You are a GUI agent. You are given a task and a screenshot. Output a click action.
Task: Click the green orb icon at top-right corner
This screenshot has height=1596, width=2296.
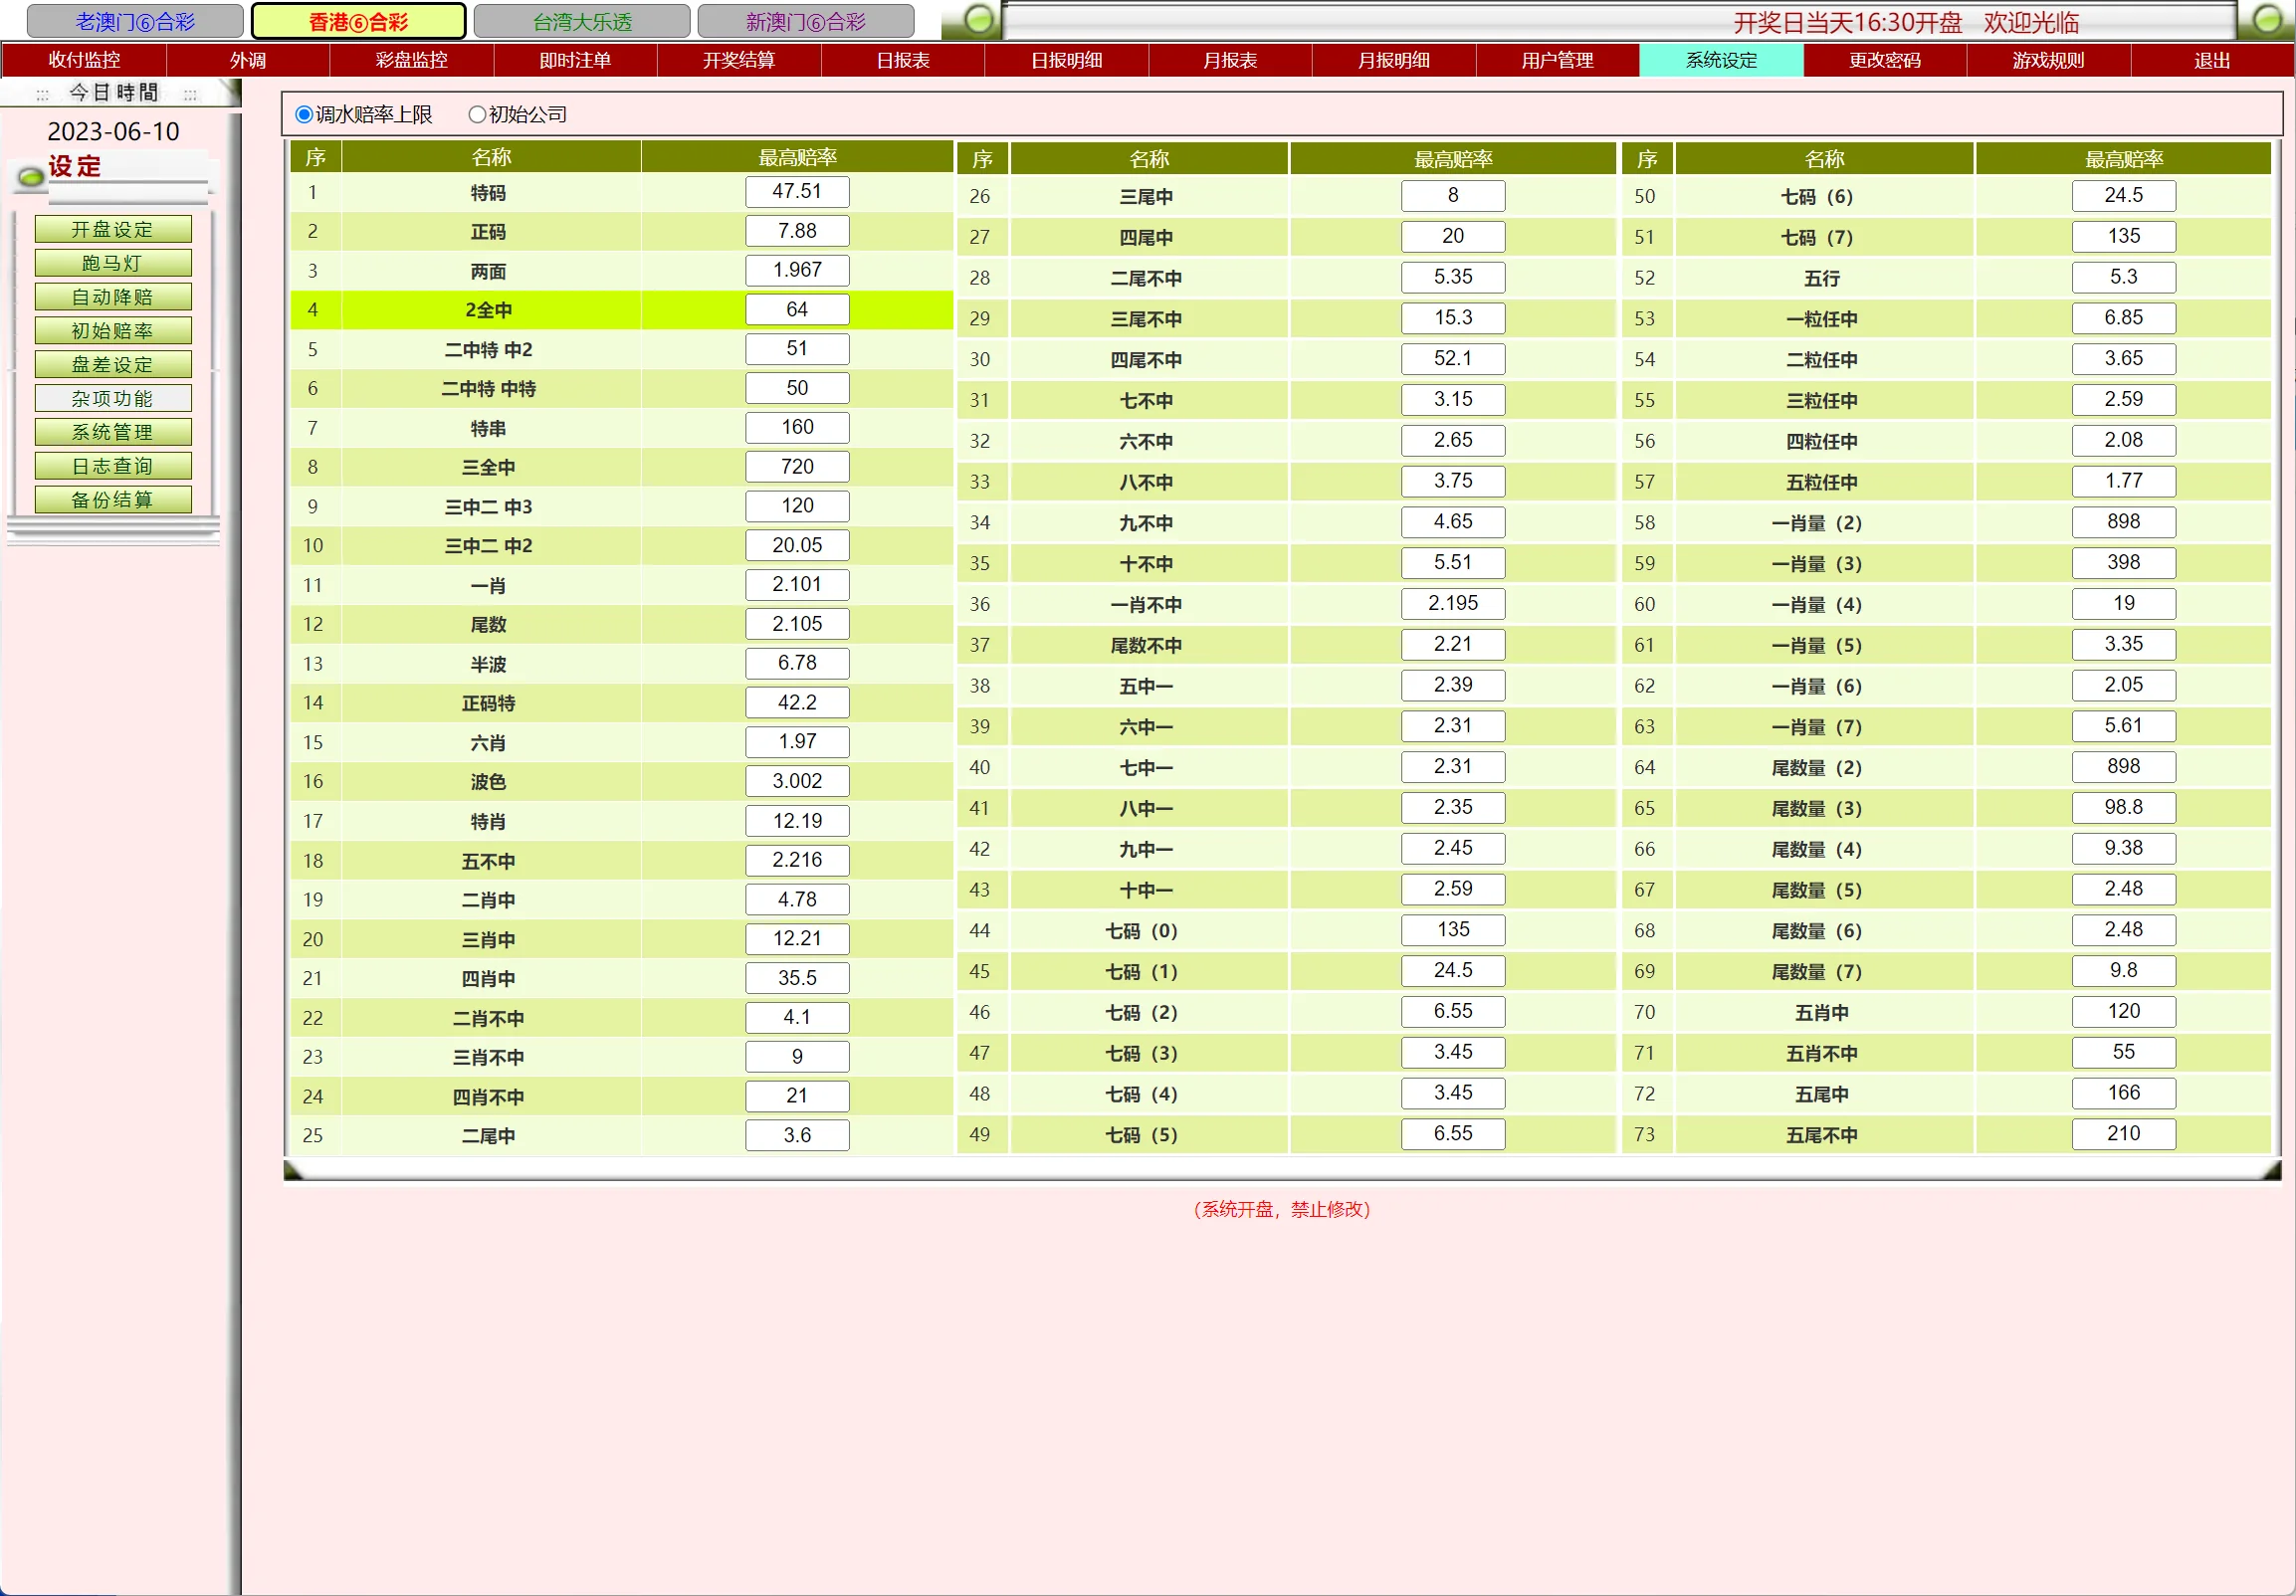click(2266, 19)
